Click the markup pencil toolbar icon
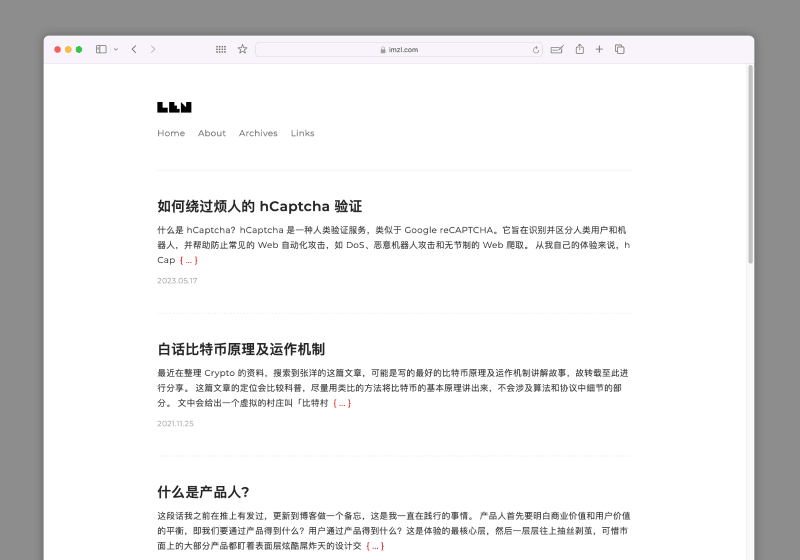This screenshot has width=800, height=560. pos(557,49)
